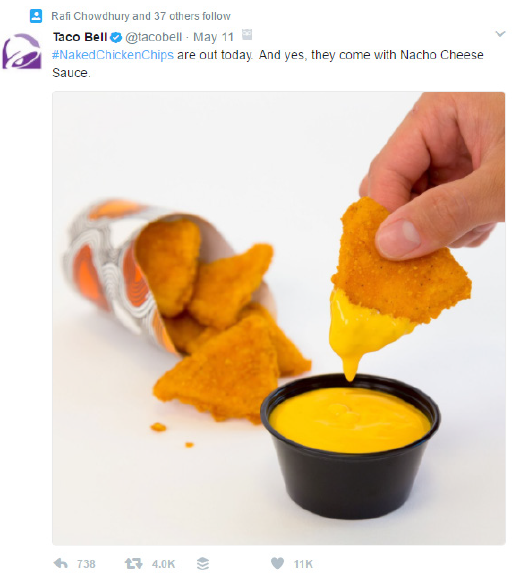The height and width of the screenshot is (575, 525).
Task: Click the blue verified badge
Action: 116,37
